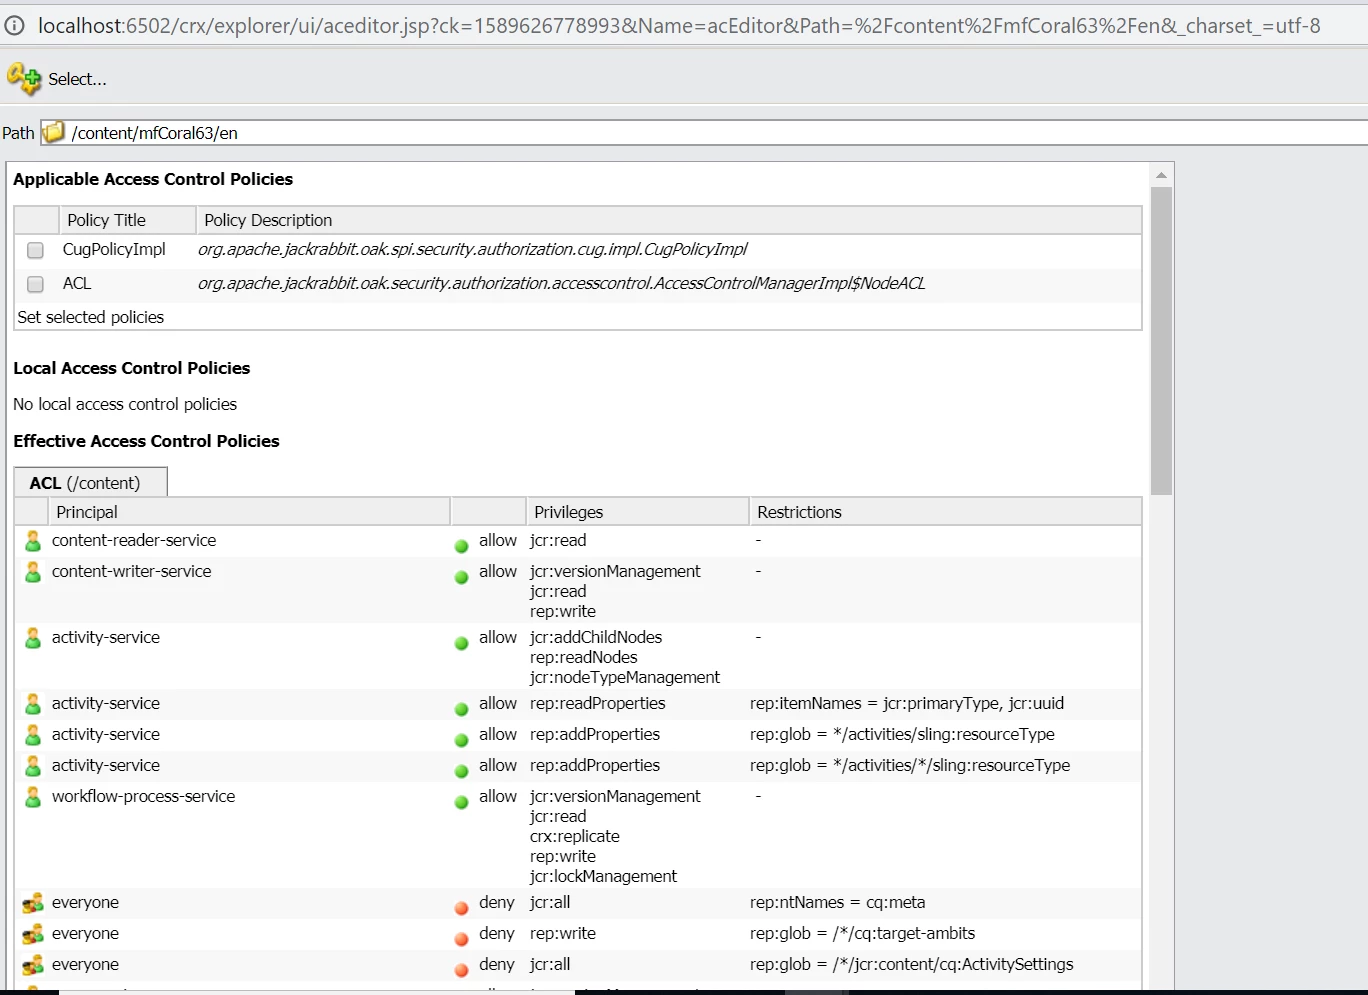Click red deny dot in cq:meta row
The image size is (1368, 995).
pos(461,908)
